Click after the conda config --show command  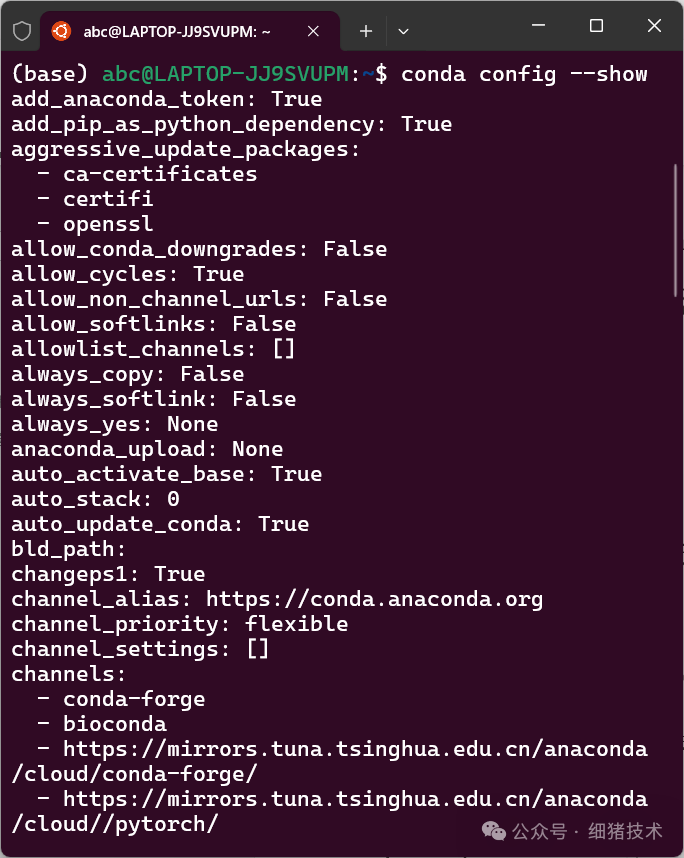click(660, 74)
